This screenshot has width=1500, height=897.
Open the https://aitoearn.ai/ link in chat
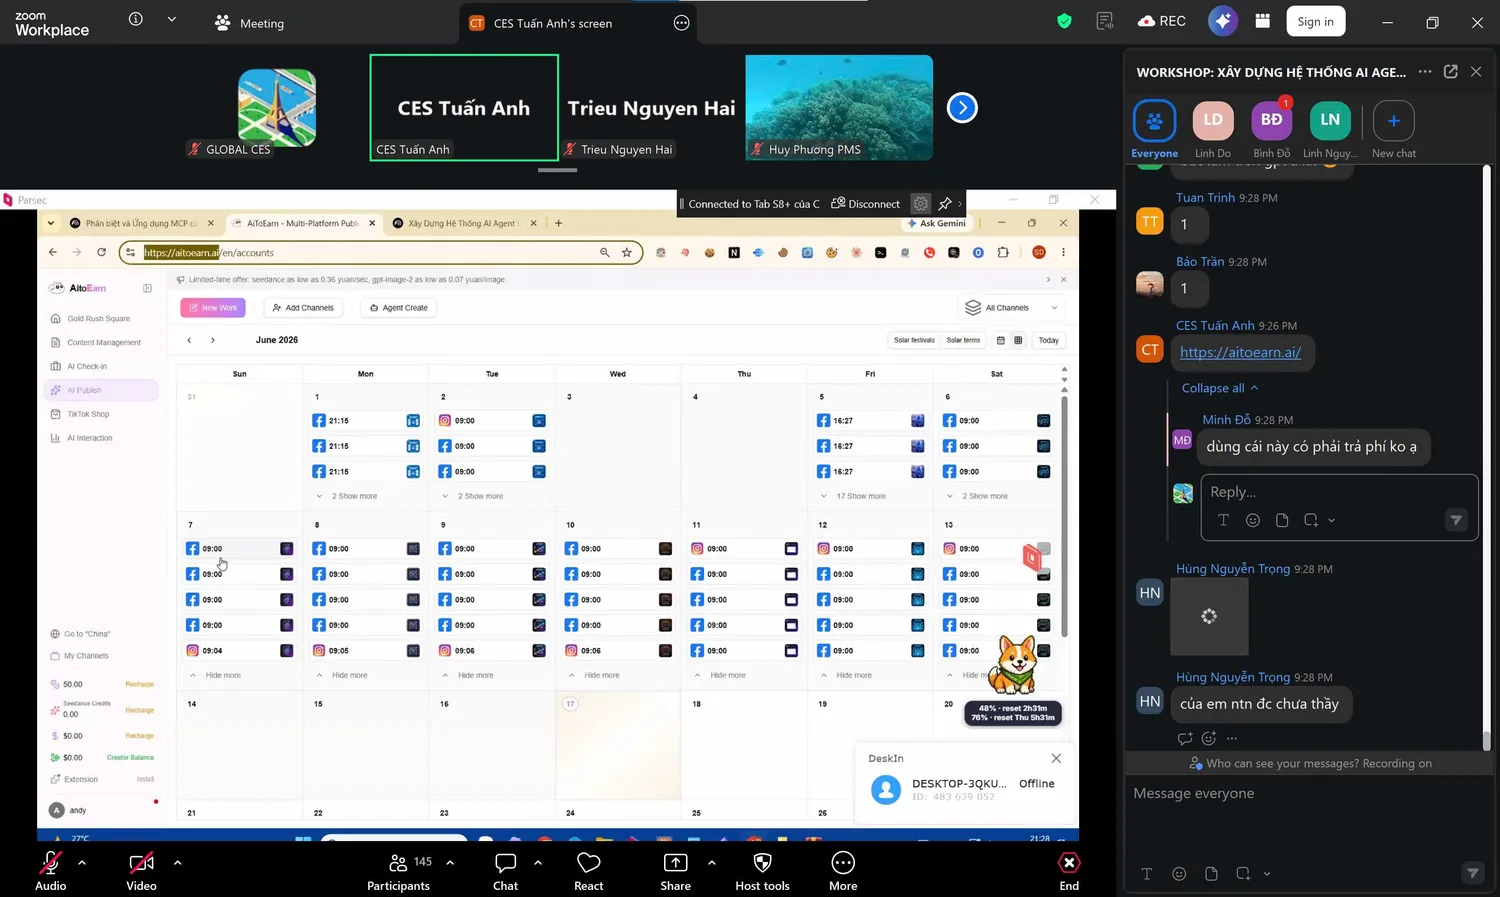(x=1240, y=352)
